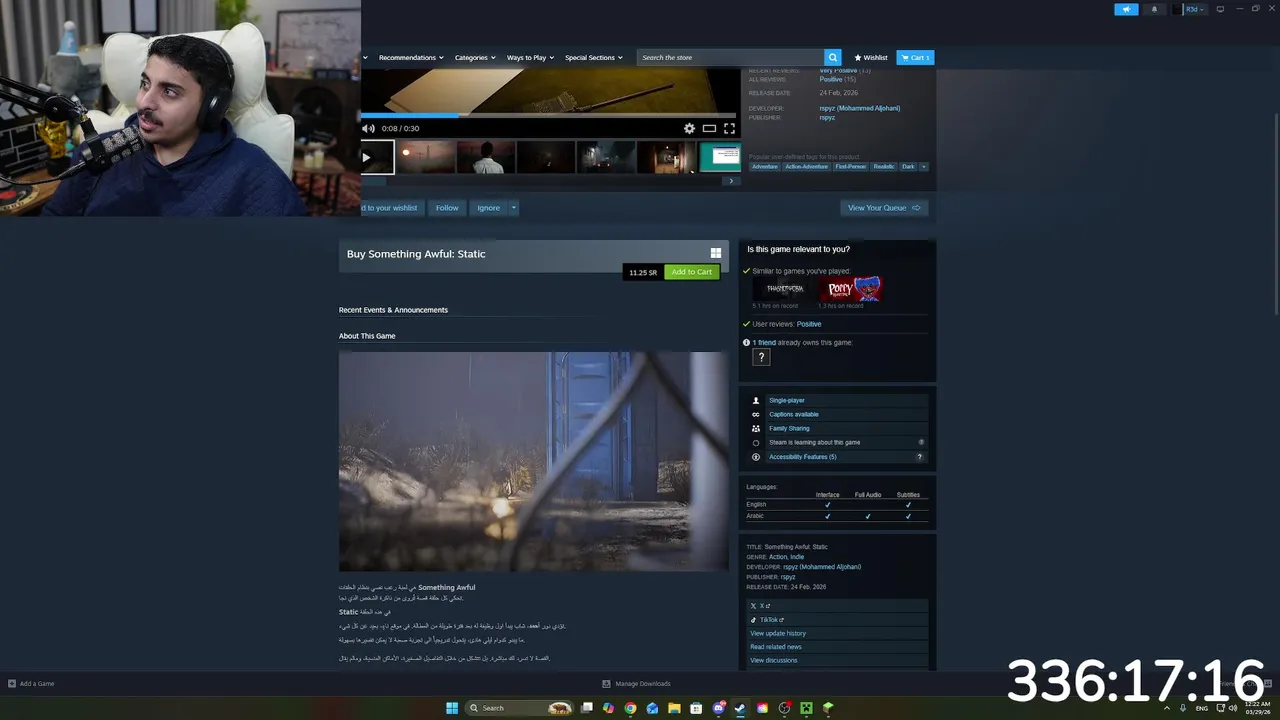Click the help icon beside Accessibility Features
1280x720 pixels.
(920, 457)
